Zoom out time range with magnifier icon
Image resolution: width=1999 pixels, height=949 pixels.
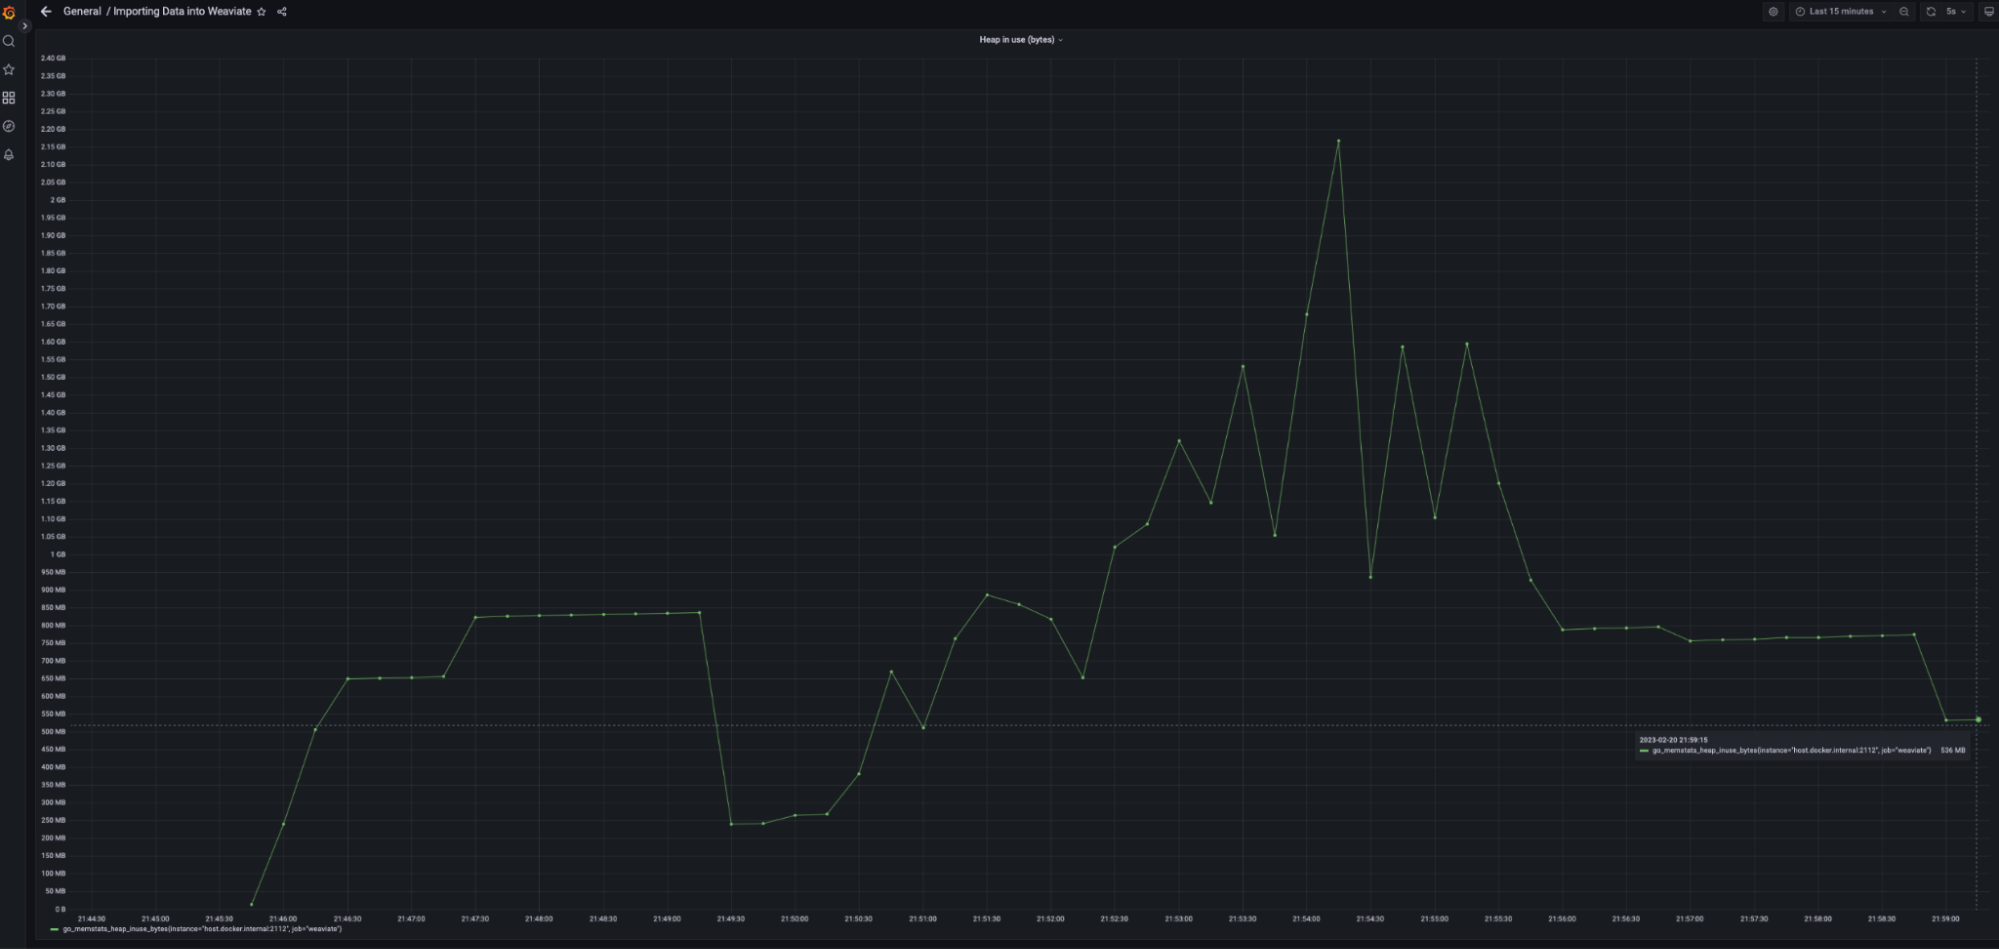(1904, 12)
